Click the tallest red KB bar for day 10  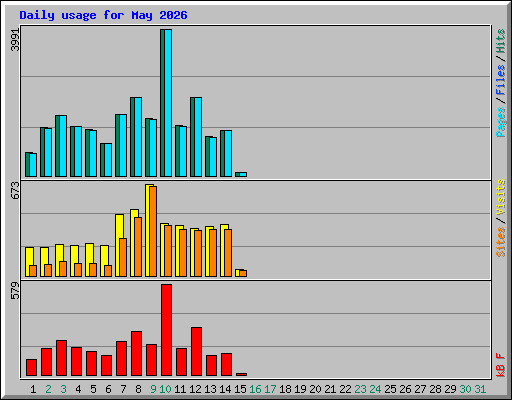(x=167, y=330)
